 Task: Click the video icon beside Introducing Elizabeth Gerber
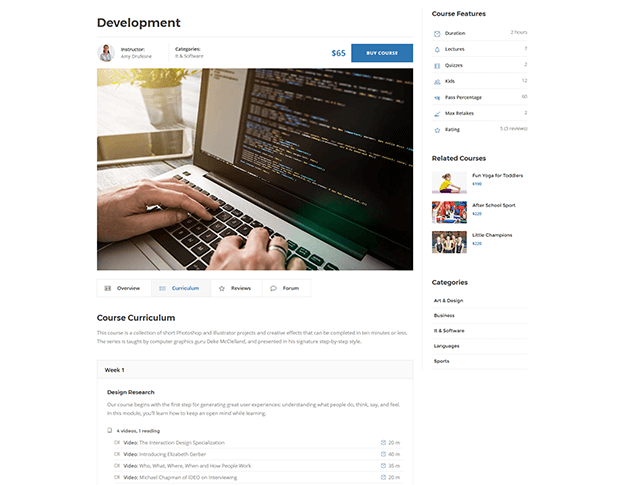(117, 454)
